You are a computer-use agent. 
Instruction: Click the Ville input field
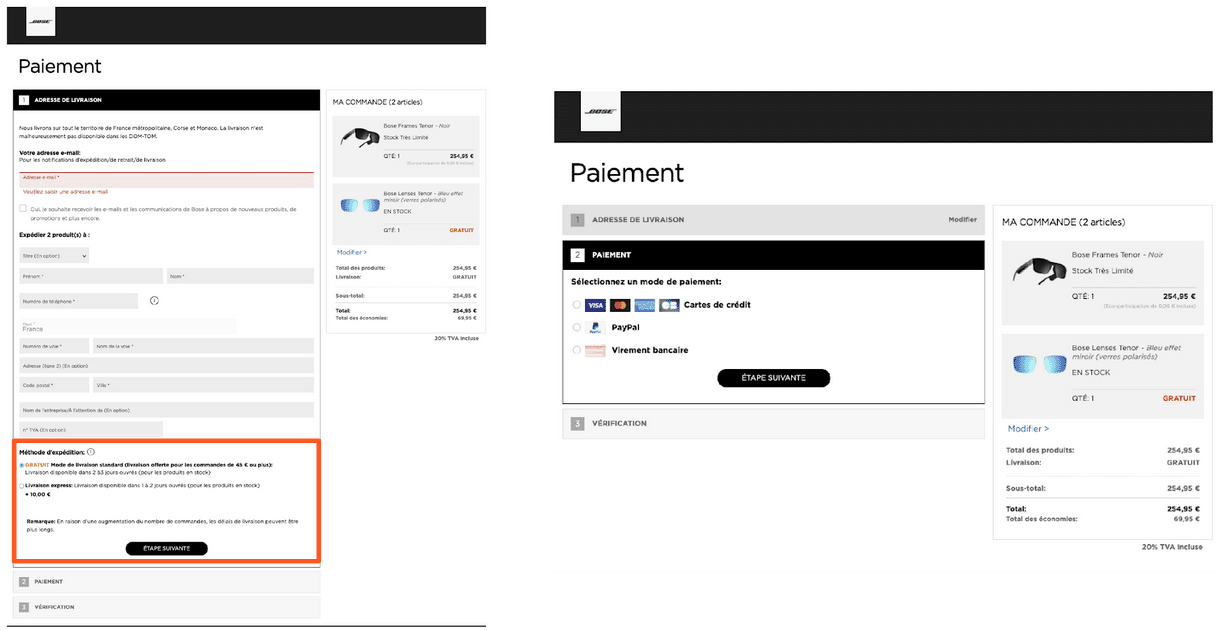tap(203, 385)
